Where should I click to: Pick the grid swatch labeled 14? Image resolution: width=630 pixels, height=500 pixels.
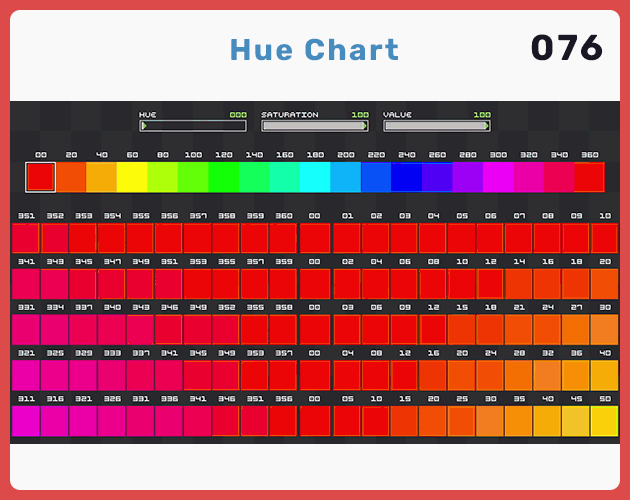point(519,284)
